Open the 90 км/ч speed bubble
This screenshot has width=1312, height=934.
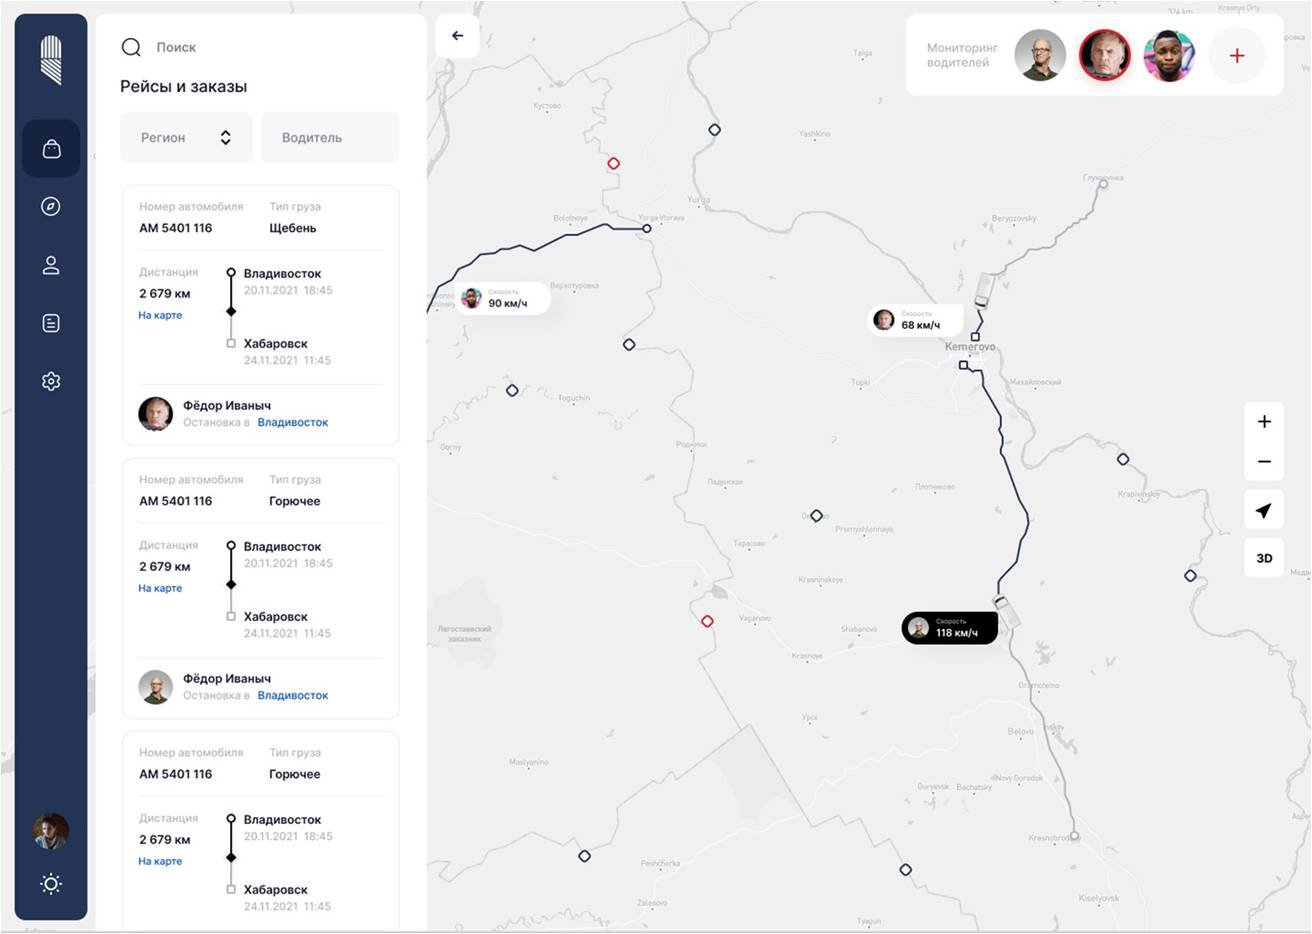pyautogui.click(x=503, y=298)
